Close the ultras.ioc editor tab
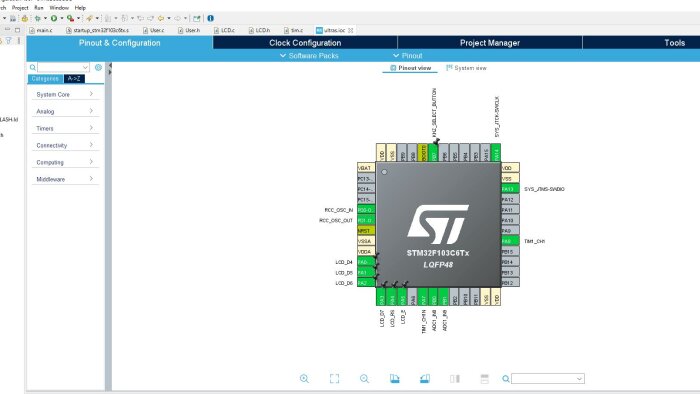The width and height of the screenshot is (700, 394). click(350, 30)
